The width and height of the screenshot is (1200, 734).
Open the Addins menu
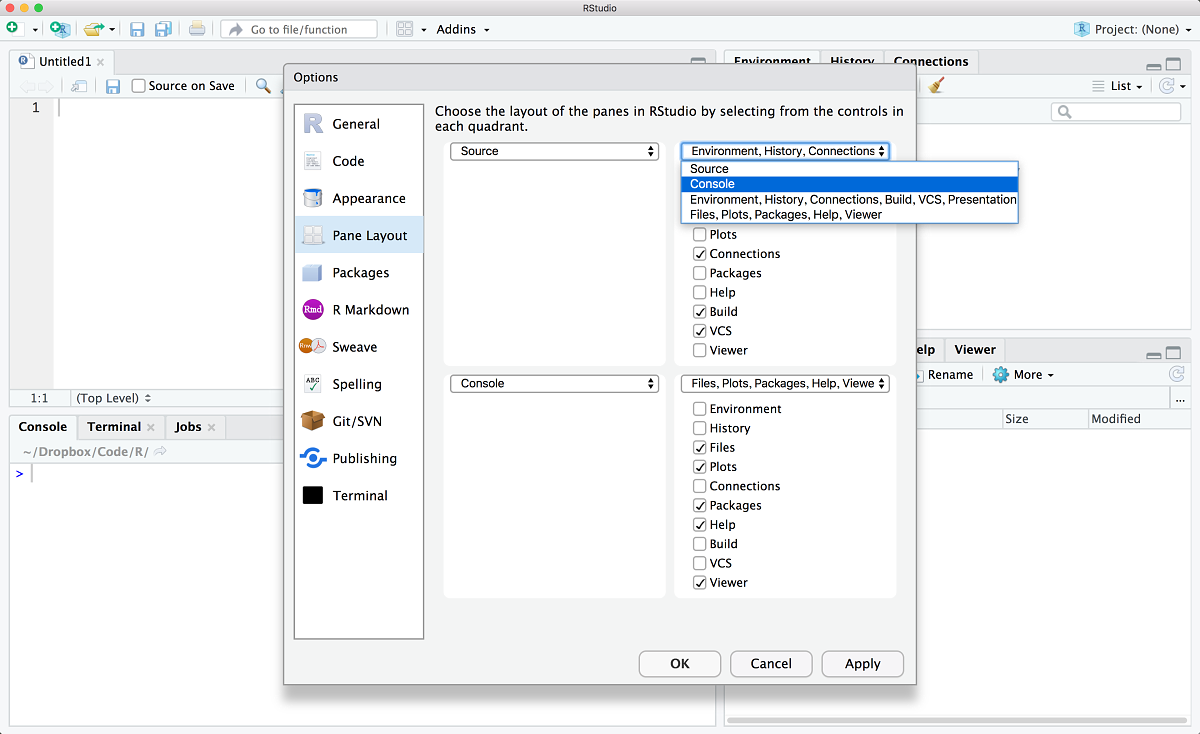(x=462, y=29)
